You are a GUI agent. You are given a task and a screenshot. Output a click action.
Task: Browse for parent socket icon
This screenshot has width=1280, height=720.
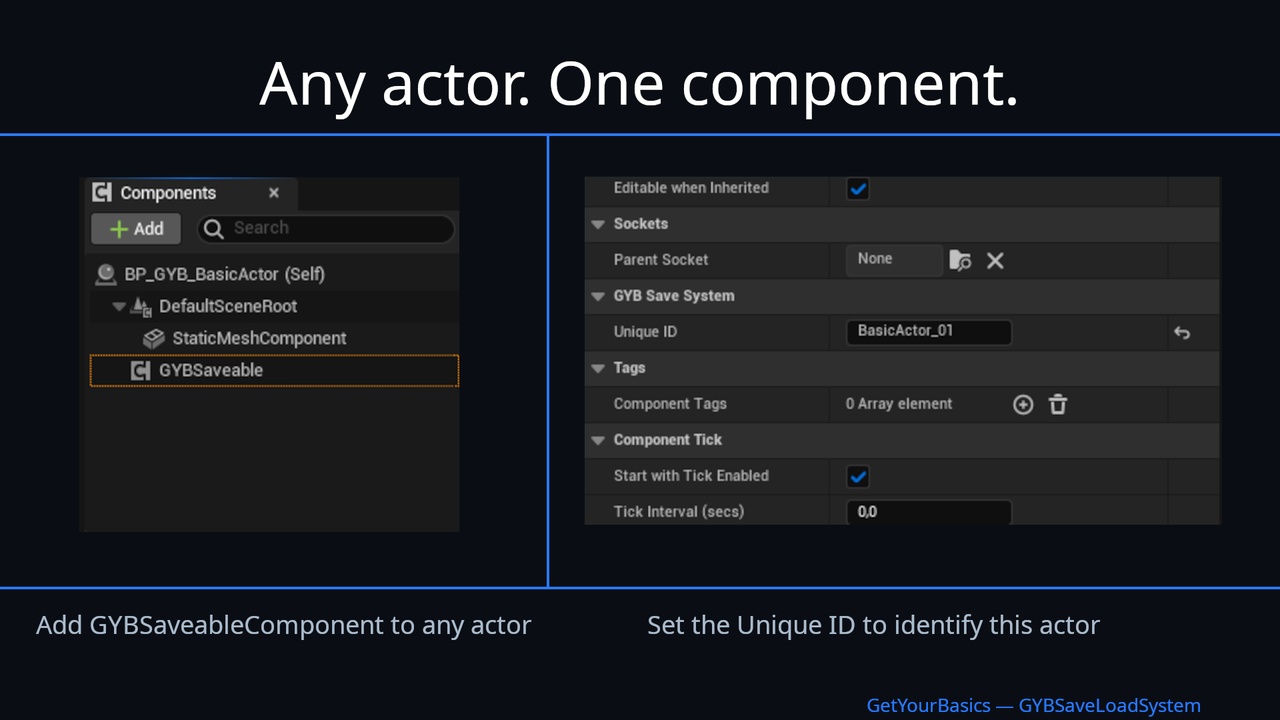tap(960, 260)
